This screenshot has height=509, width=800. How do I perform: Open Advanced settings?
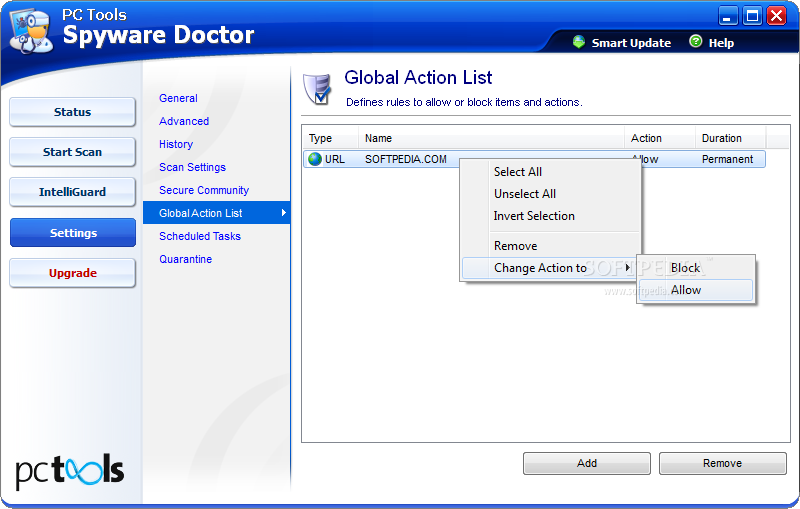click(184, 121)
